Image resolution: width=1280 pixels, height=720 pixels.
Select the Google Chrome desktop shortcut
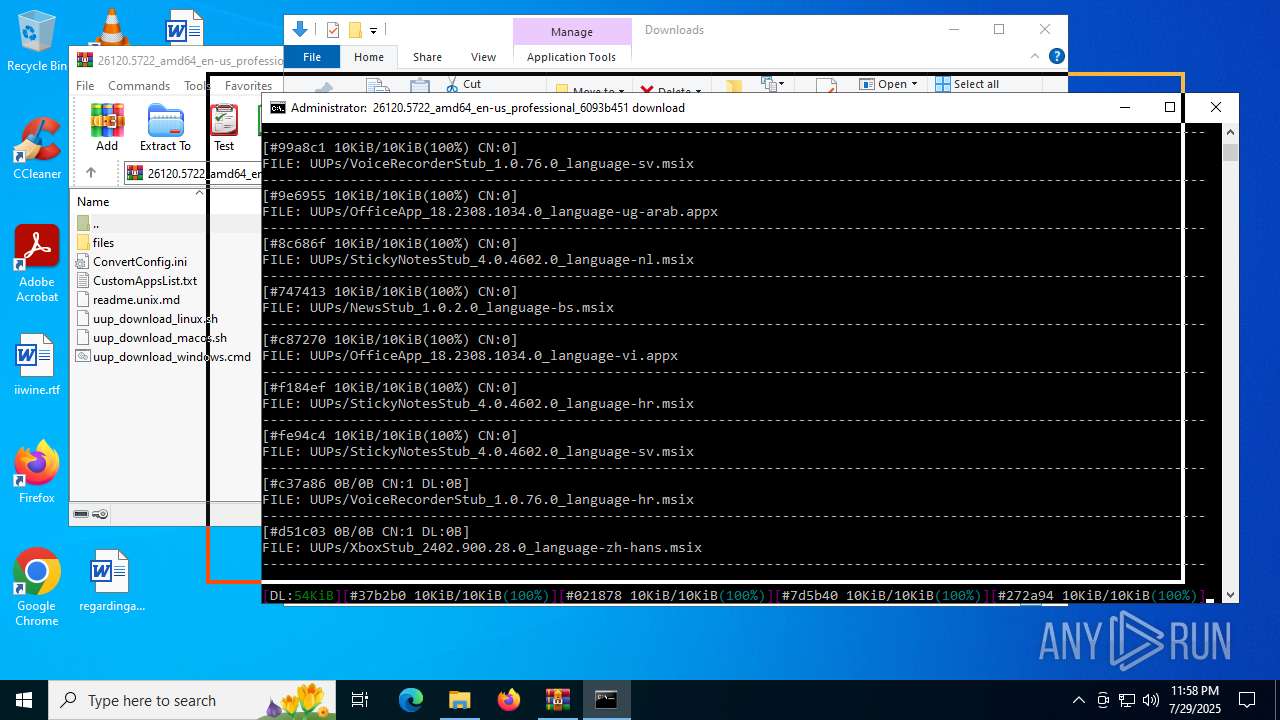(x=37, y=588)
